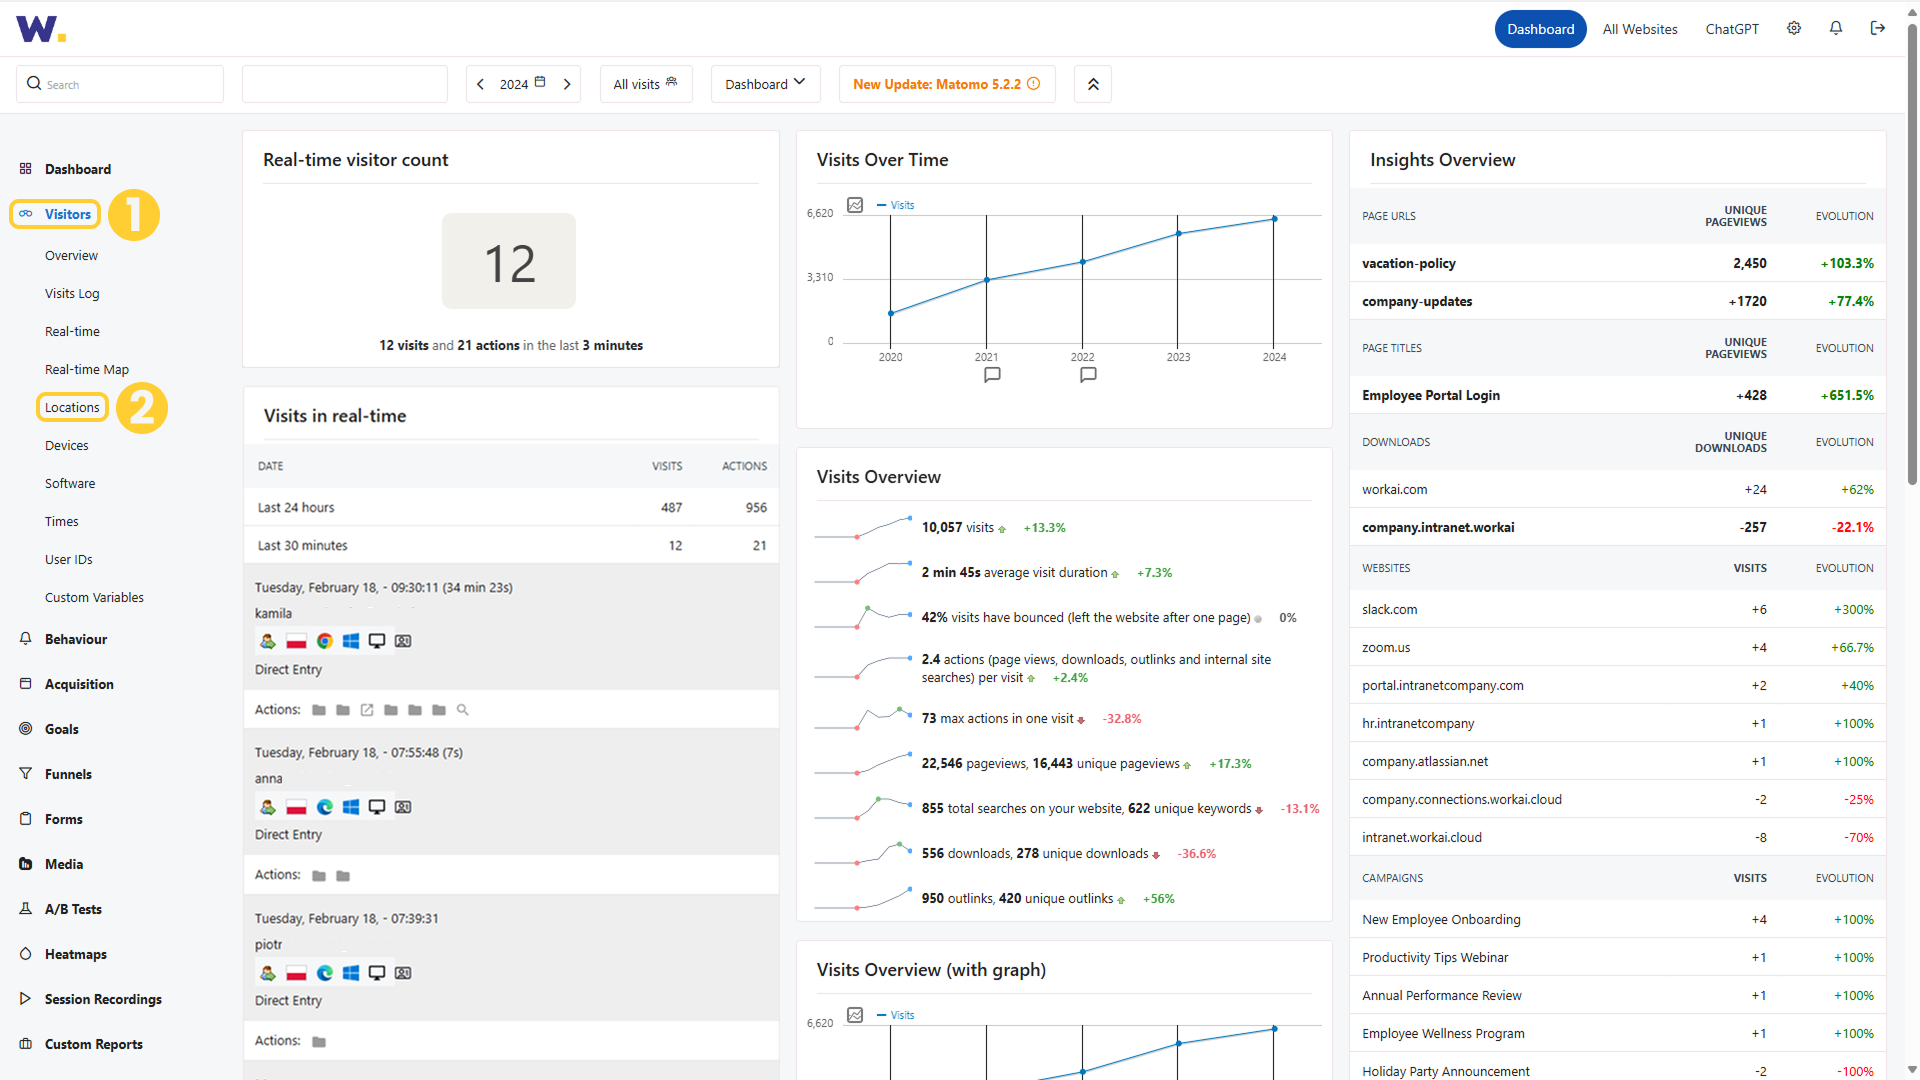
Task: Click New Employee Onboarding campaign
Action: [x=1617, y=919]
